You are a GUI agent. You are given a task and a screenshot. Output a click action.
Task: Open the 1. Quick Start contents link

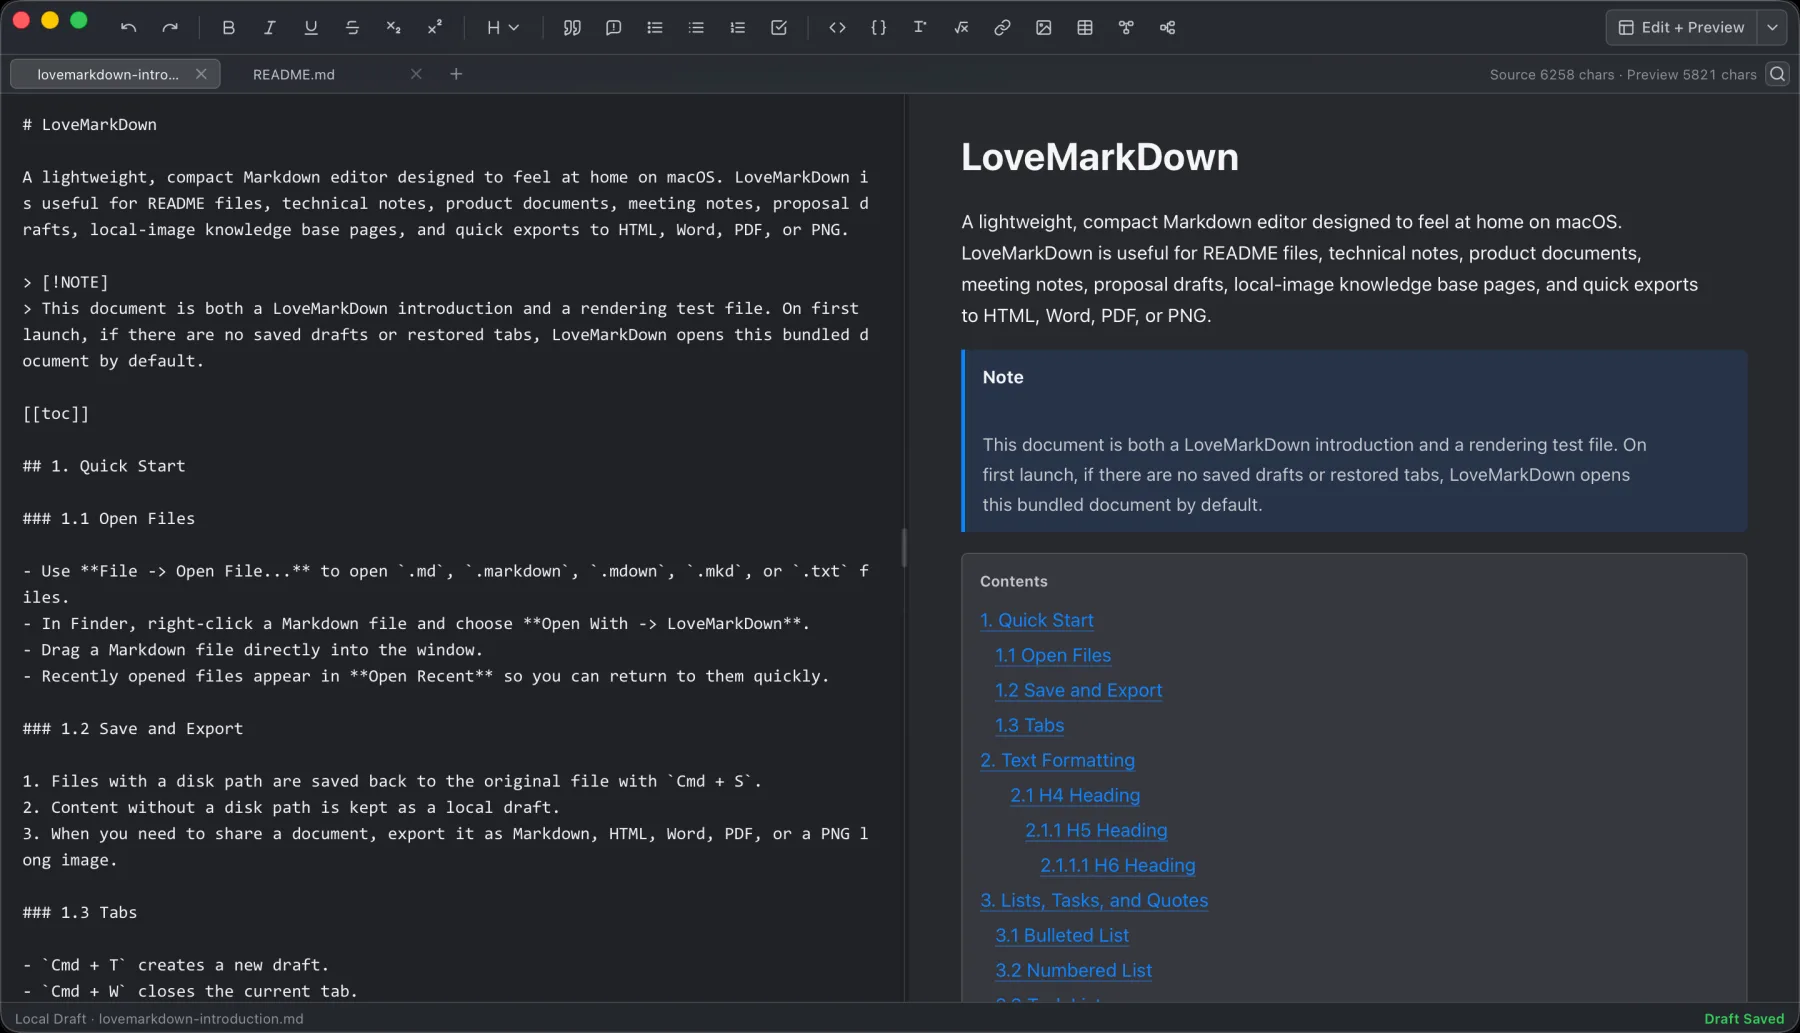click(x=1036, y=620)
